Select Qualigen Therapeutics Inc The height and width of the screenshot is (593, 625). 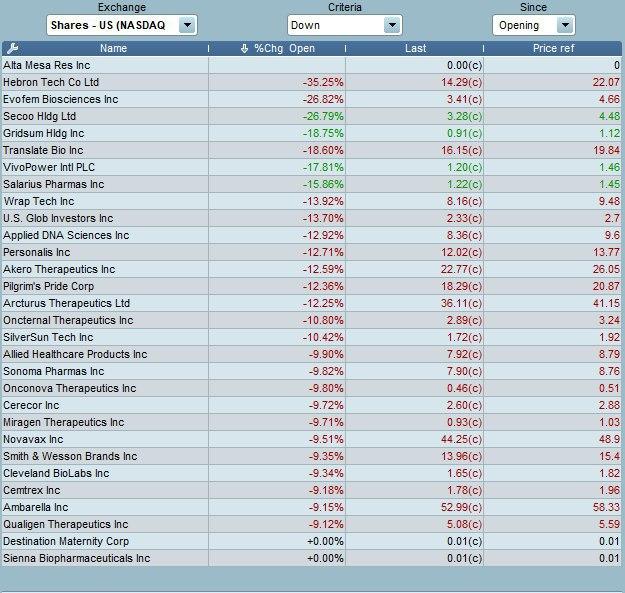[x=66, y=524]
